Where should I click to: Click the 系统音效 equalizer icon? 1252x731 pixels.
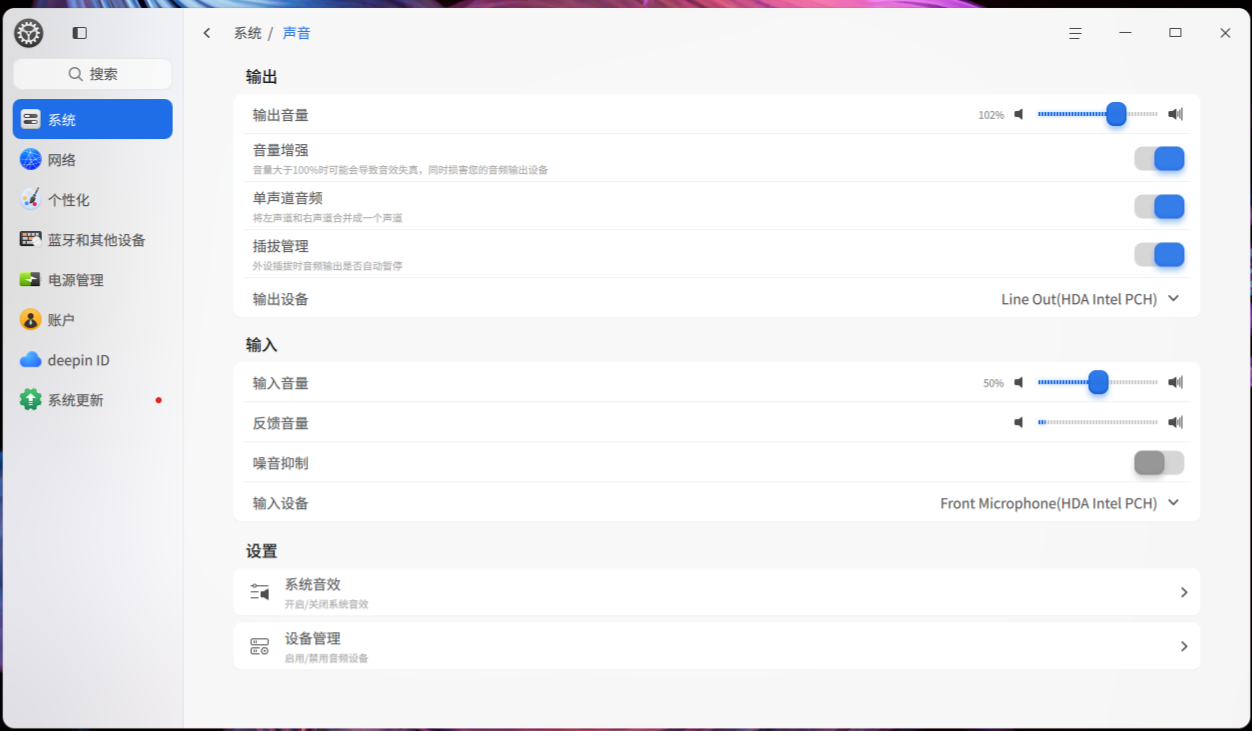pyautogui.click(x=260, y=591)
